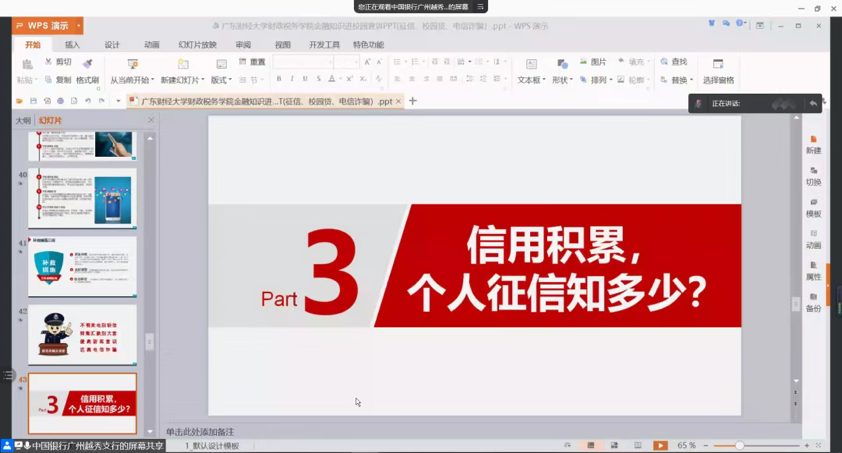Open the Shapes (形状) dropdown

tap(562, 80)
